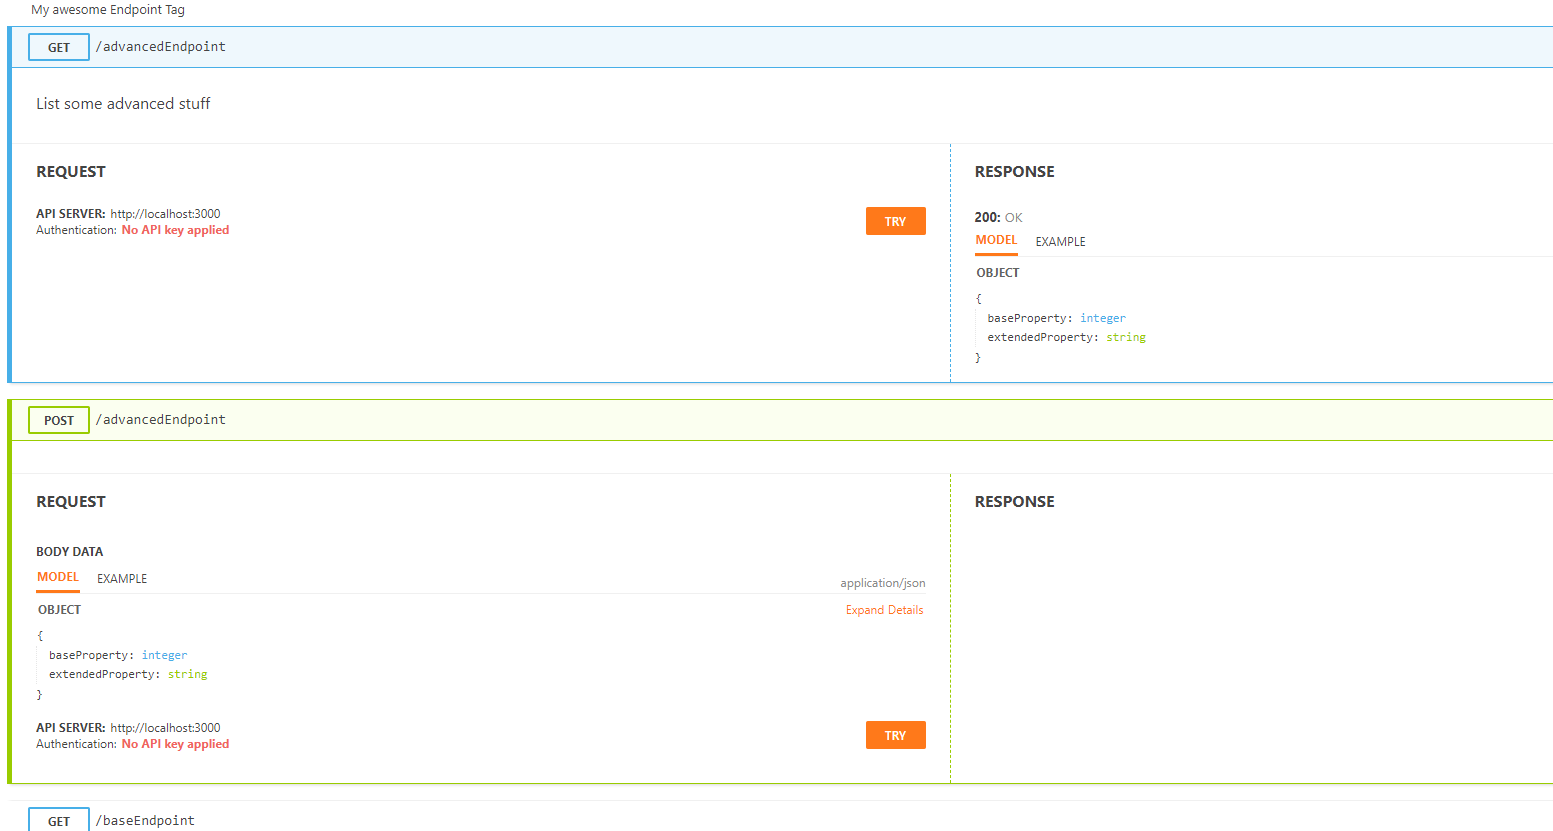Viewport: 1553px width, 831px height.
Task: Click No API key applied in GET request
Action: 175,229
